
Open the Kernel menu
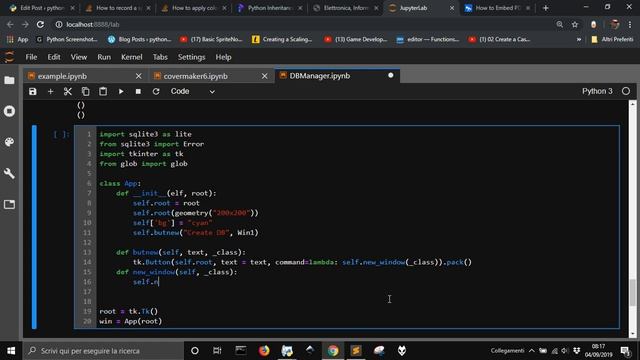[x=131, y=57]
